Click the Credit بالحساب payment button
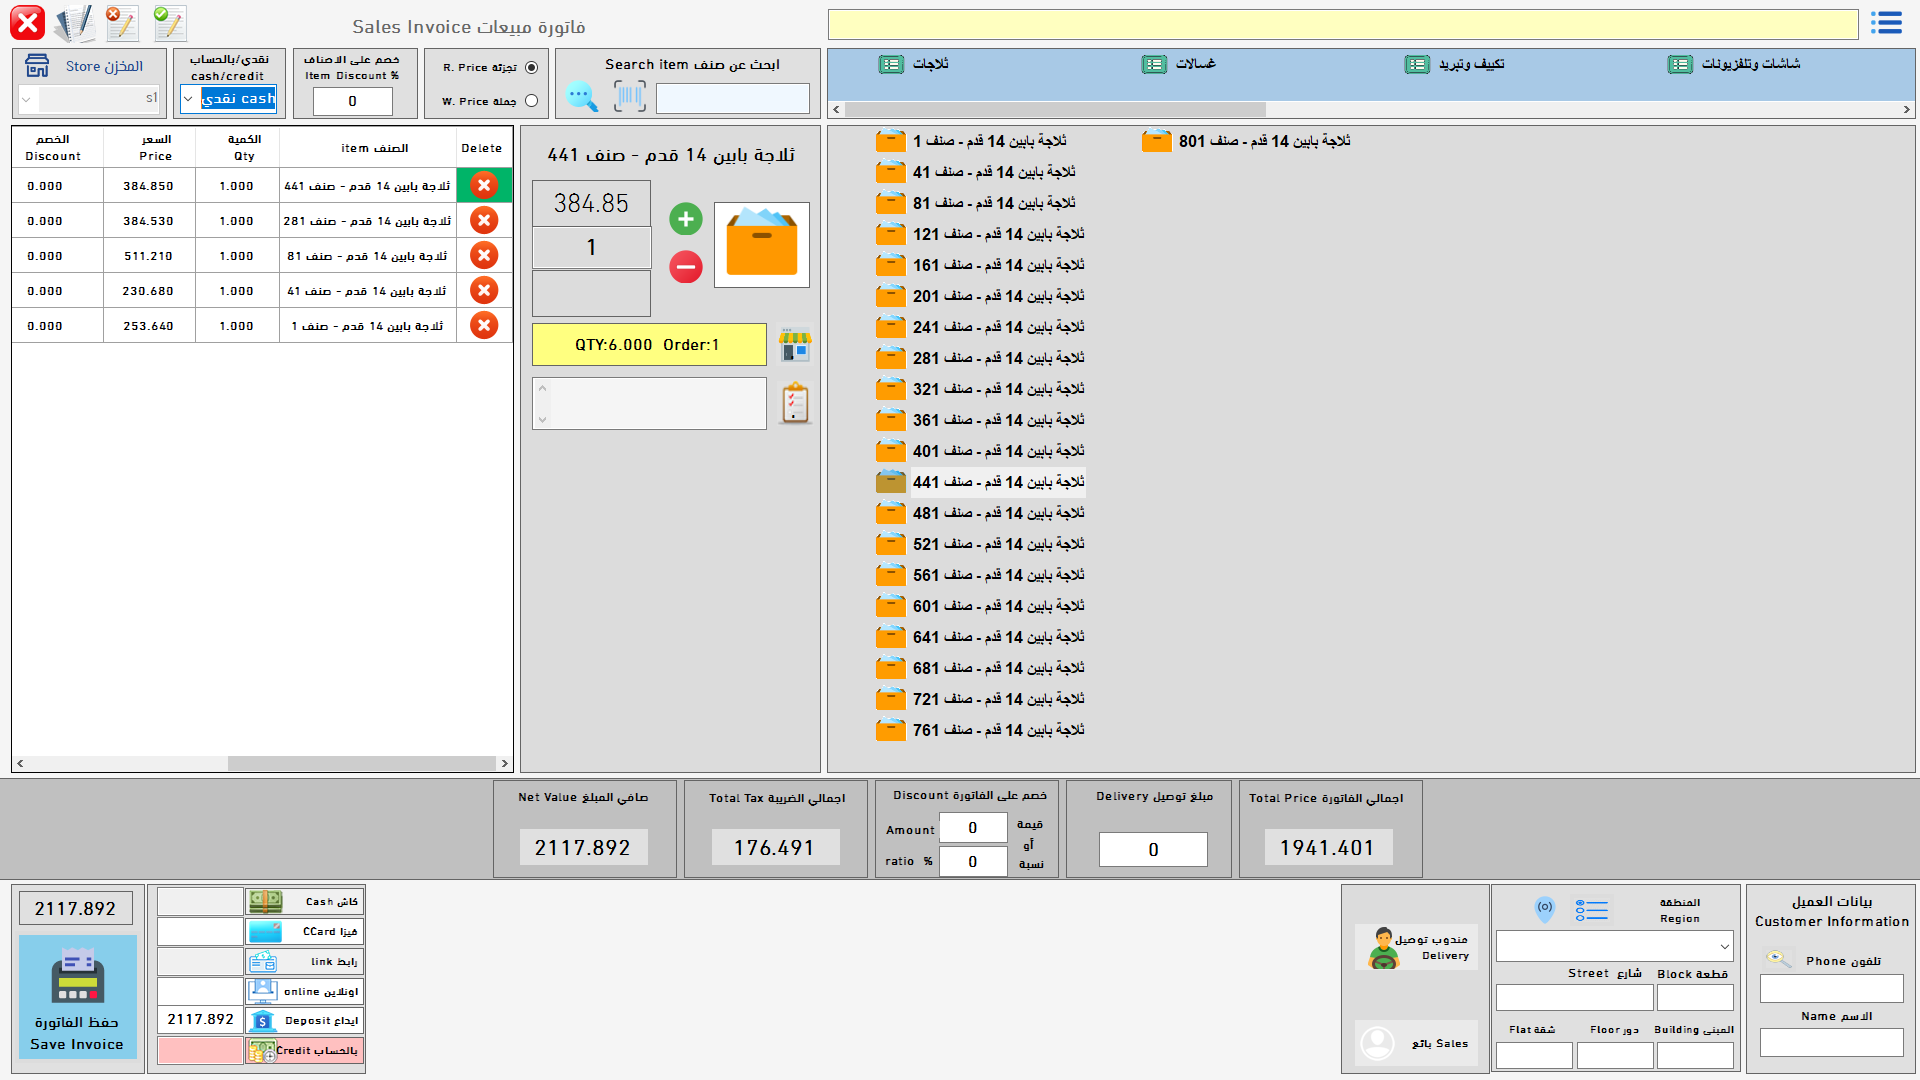The image size is (1920, 1080). tap(304, 1051)
